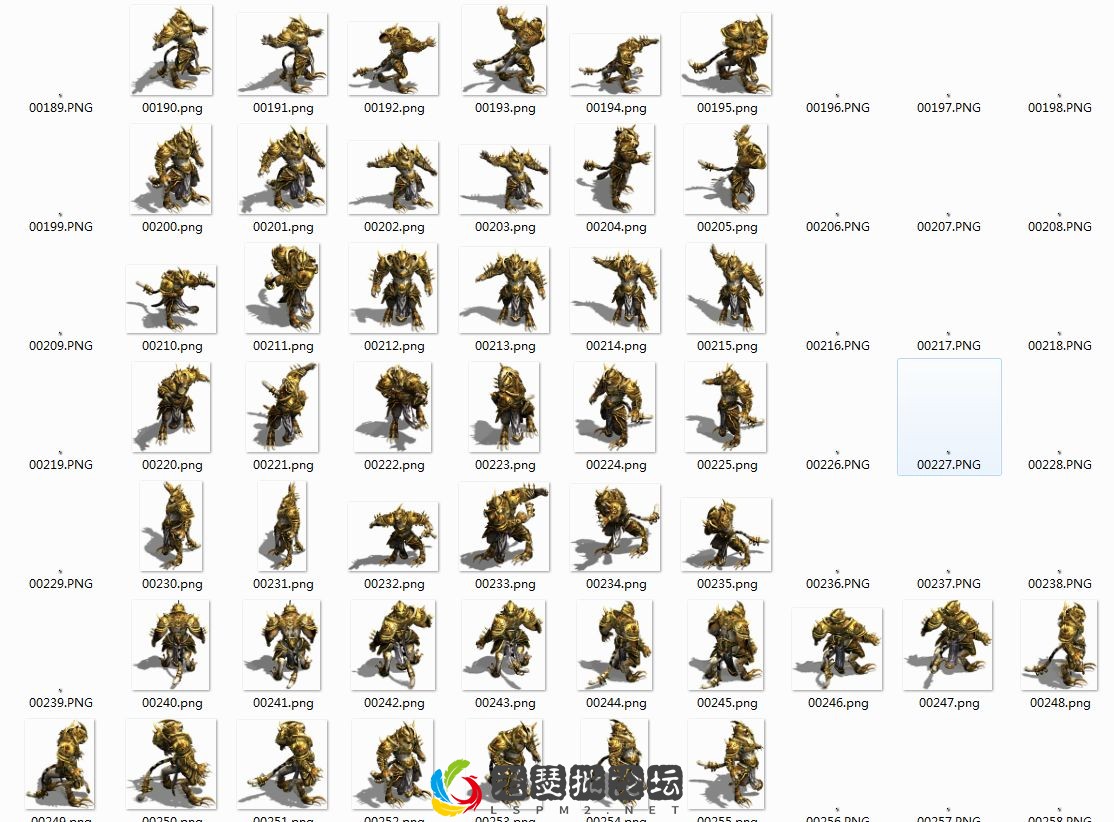
Task: Click the 00208.PNG file name
Action: [1059, 227]
